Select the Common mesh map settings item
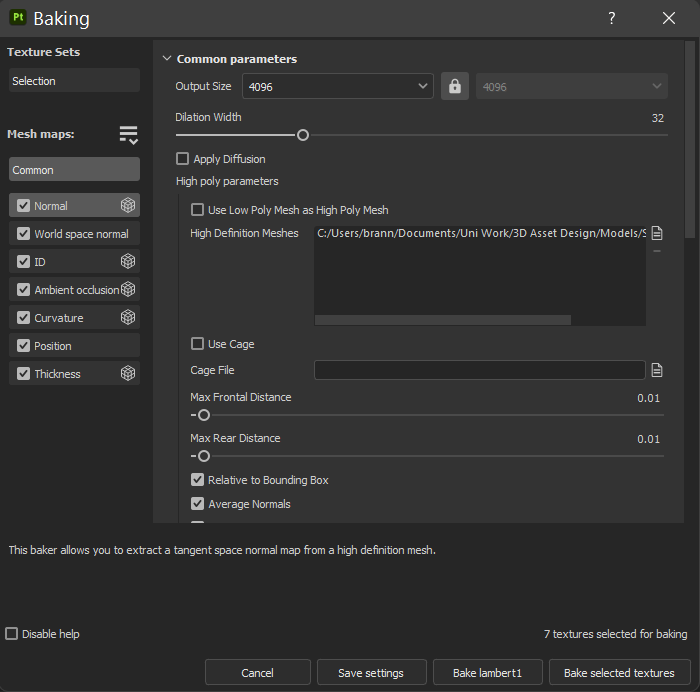This screenshot has width=700, height=692. coord(74,170)
